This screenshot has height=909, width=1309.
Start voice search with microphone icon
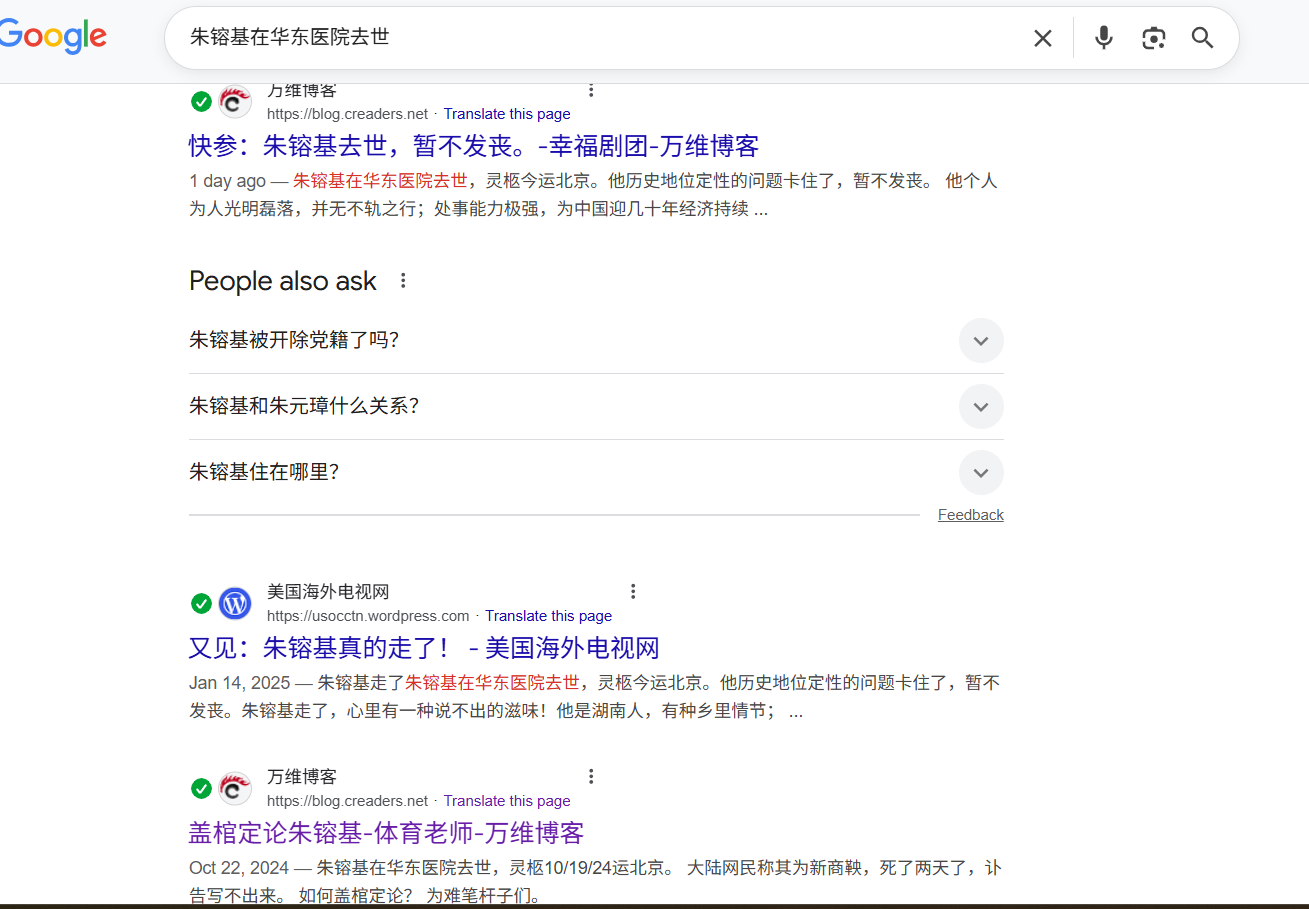1103,38
